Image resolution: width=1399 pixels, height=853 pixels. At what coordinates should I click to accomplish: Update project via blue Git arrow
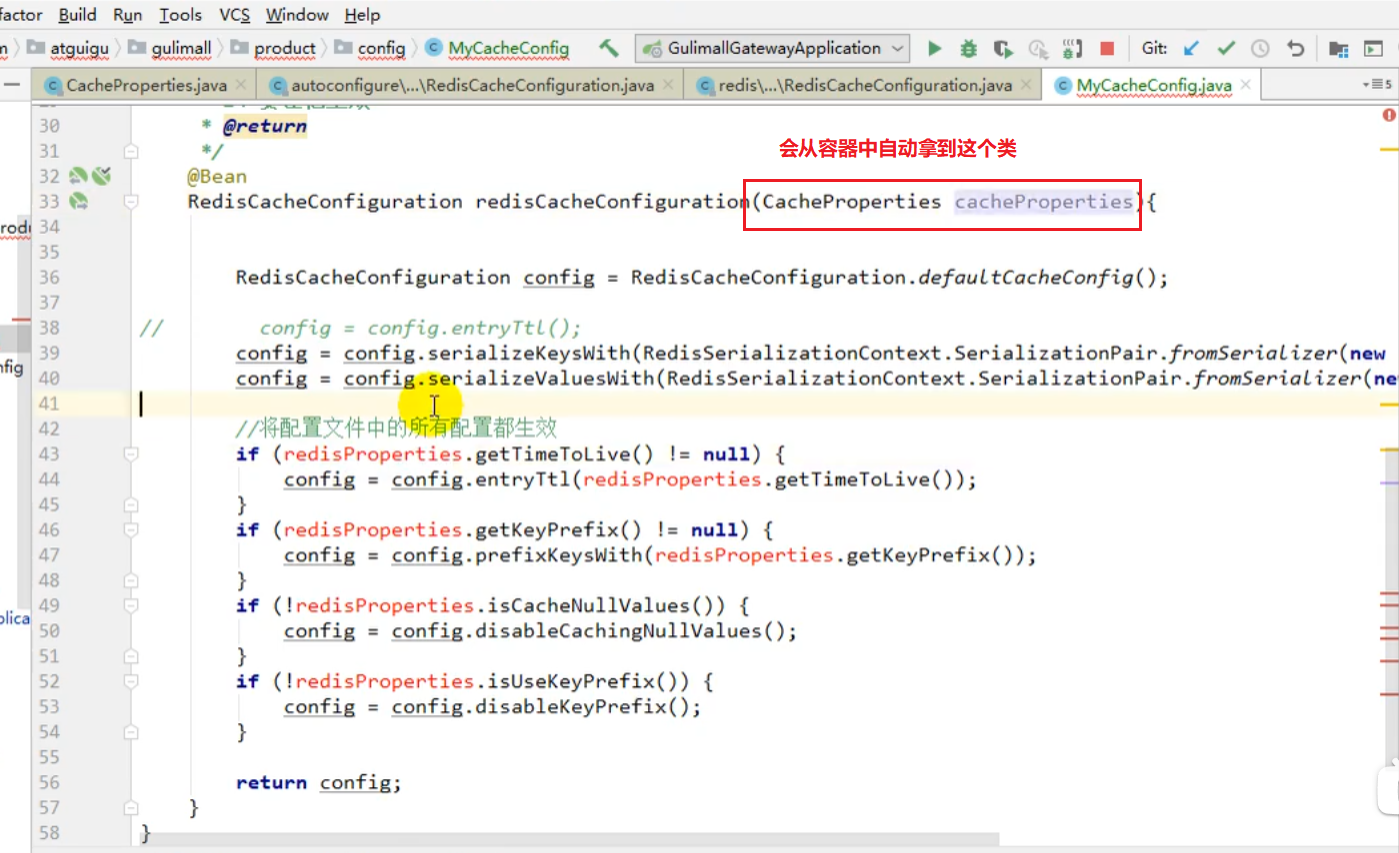click(x=1191, y=48)
